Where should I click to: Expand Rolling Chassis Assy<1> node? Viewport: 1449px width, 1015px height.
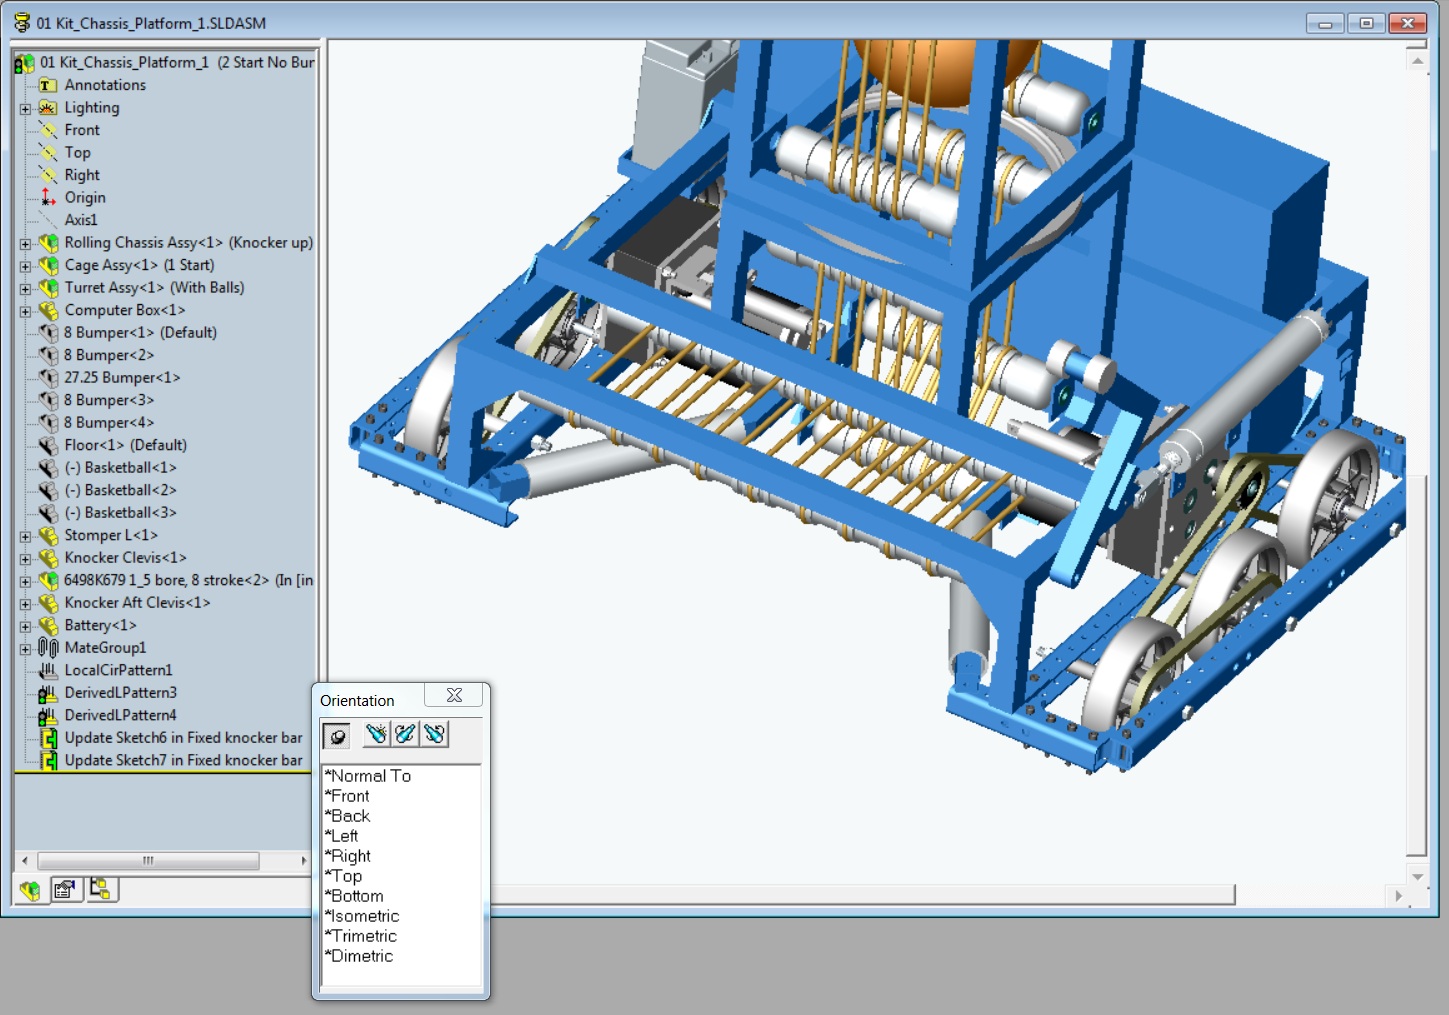25,243
